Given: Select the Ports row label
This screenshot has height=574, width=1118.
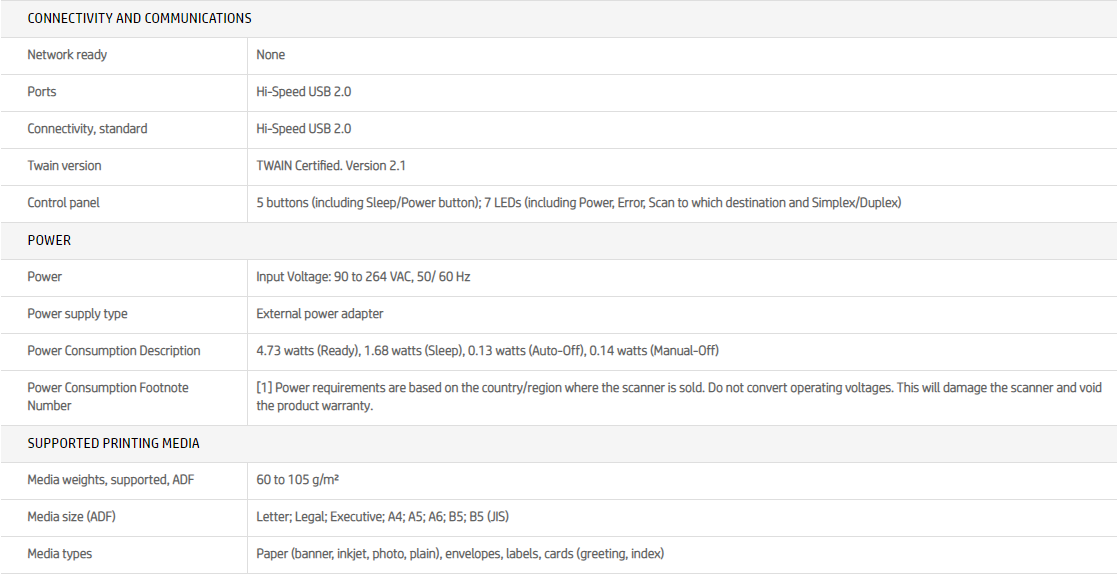Looking at the screenshot, I should (x=42, y=92).
